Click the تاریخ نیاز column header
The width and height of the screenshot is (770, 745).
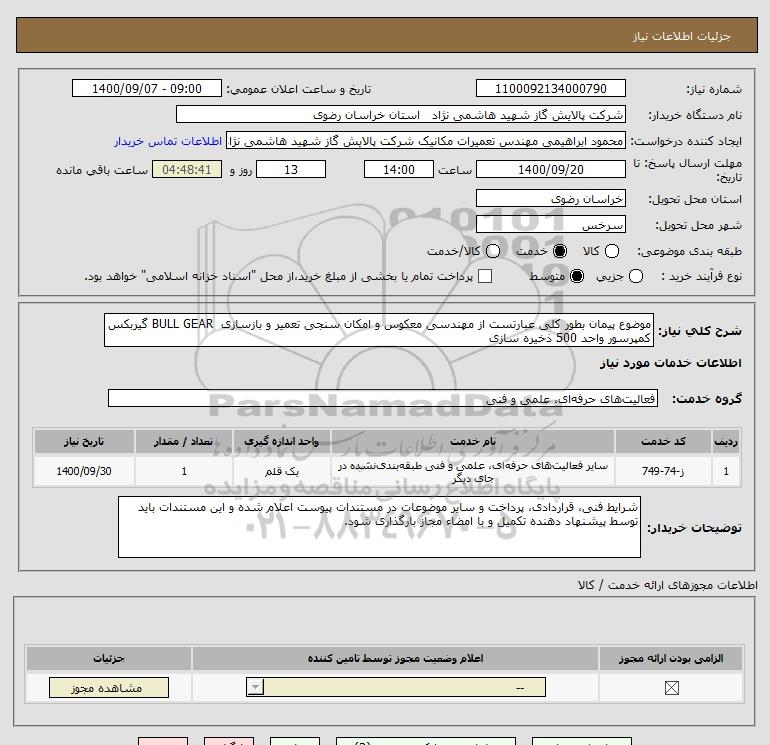84,441
